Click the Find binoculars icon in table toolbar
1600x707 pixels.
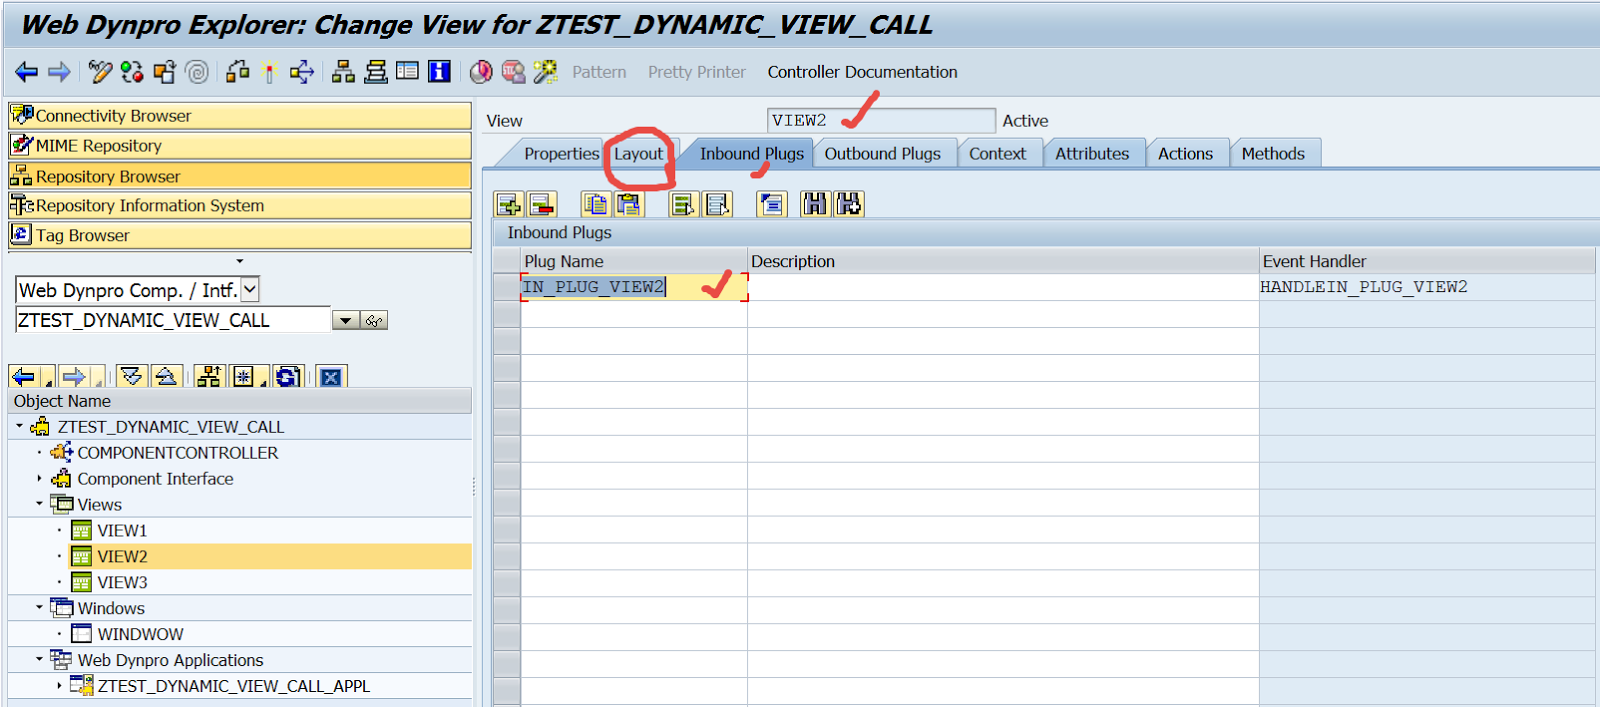tap(815, 205)
